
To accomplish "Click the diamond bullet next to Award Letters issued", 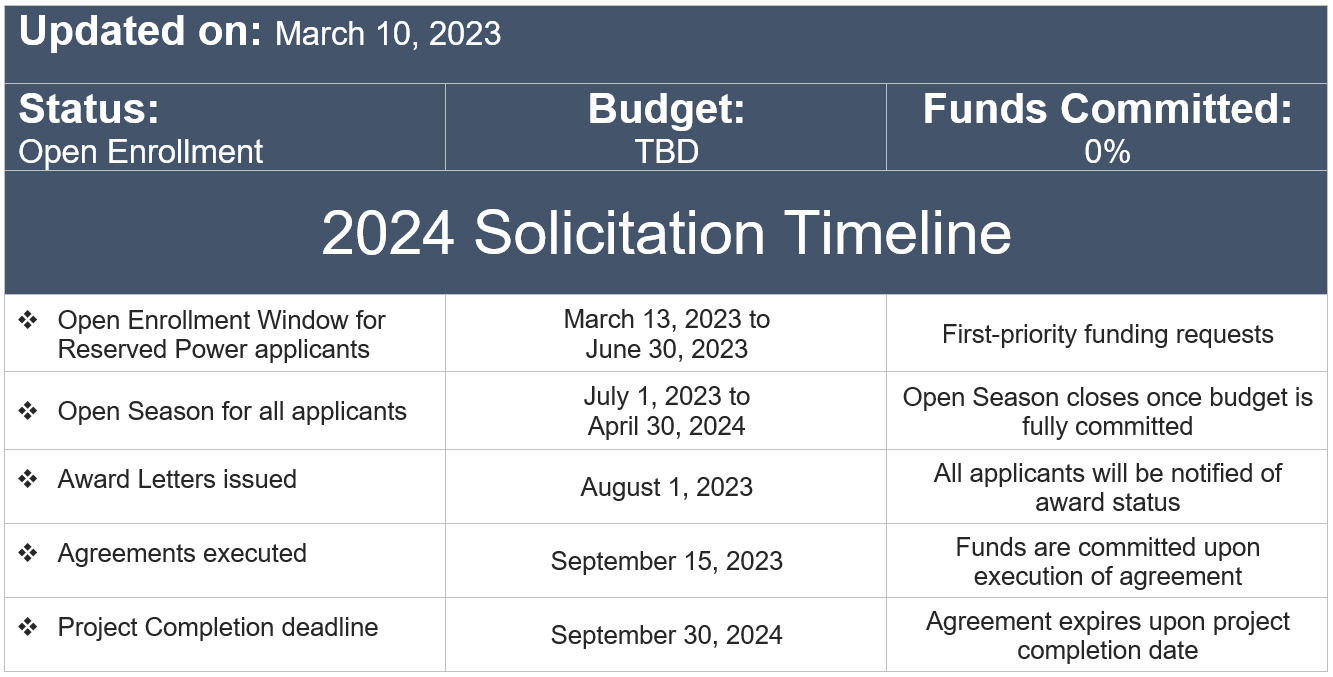I will click(x=28, y=479).
